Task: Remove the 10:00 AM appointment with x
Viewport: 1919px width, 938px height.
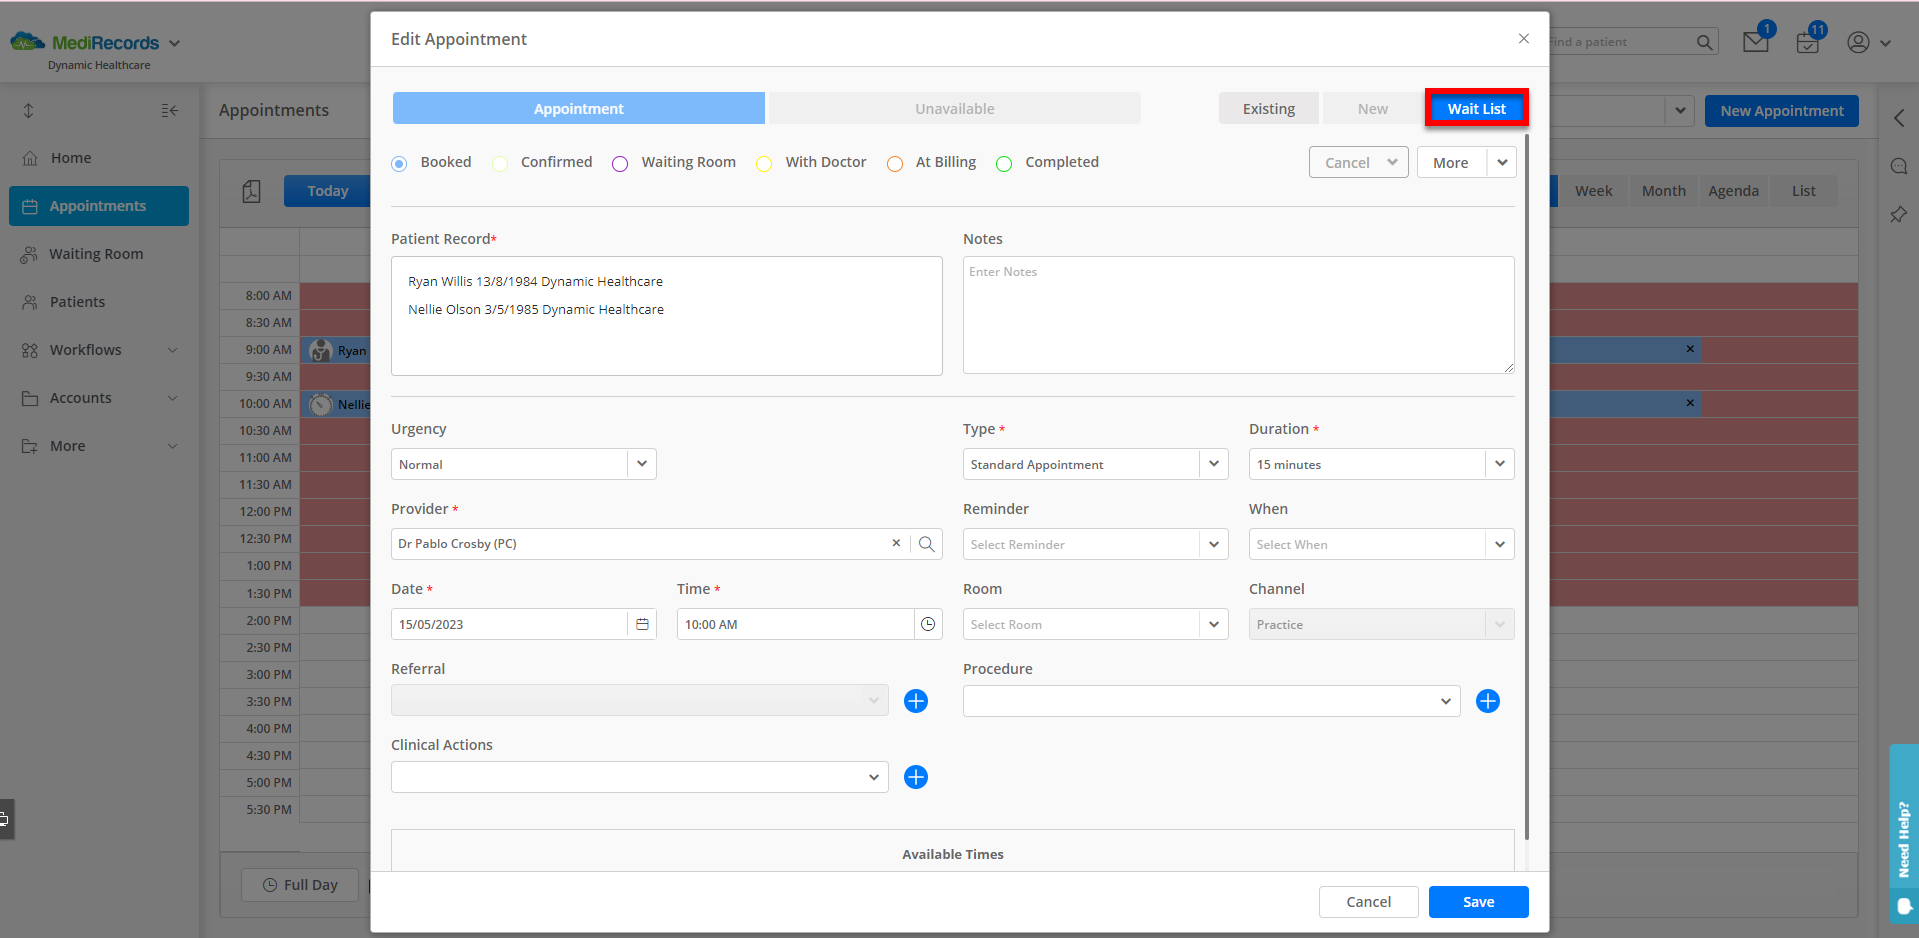Action: [1690, 403]
